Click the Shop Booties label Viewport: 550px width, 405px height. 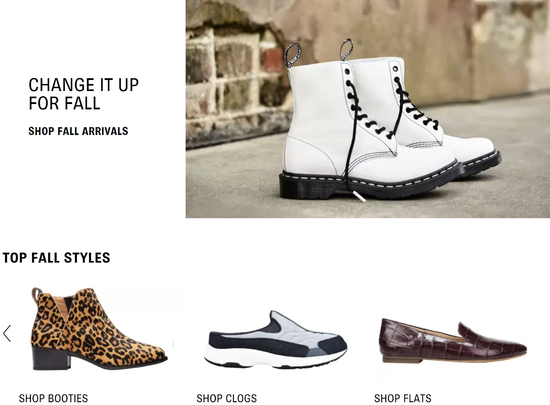pyautogui.click(x=53, y=398)
